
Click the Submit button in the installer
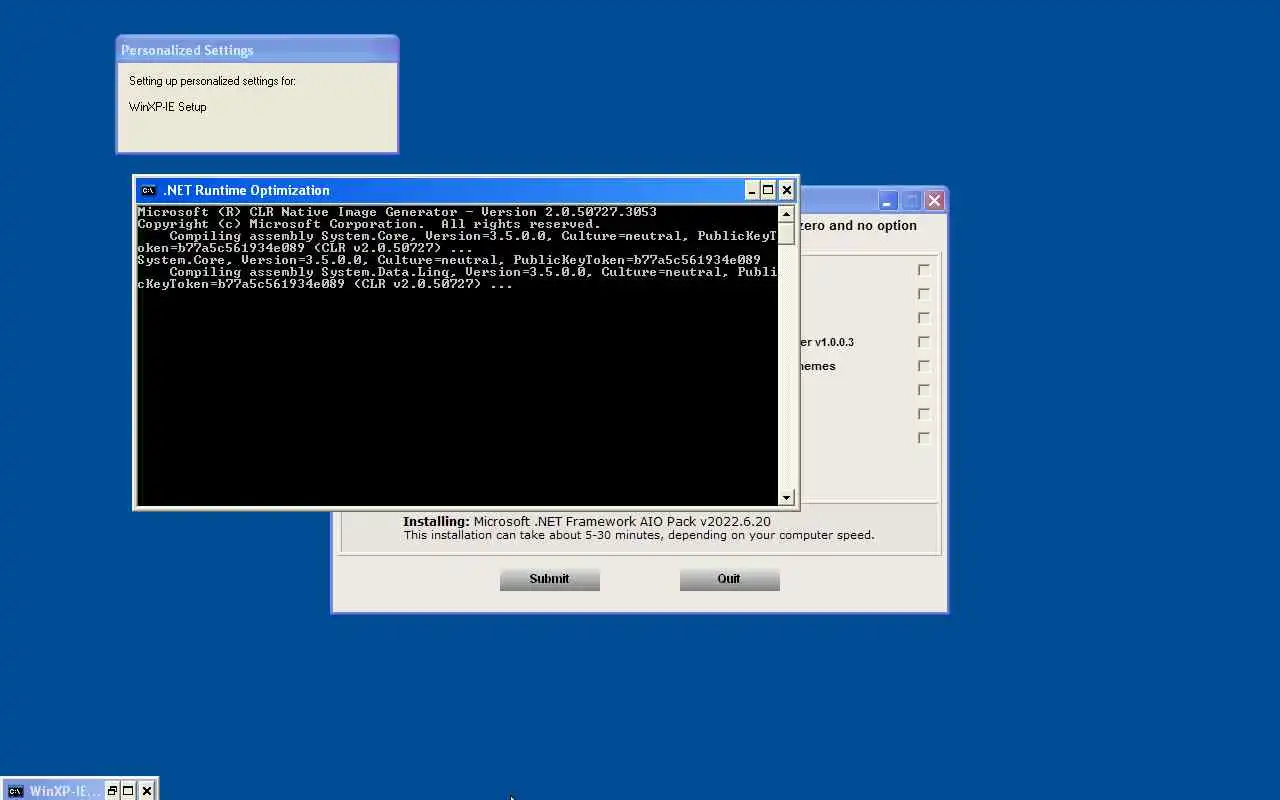tap(549, 579)
